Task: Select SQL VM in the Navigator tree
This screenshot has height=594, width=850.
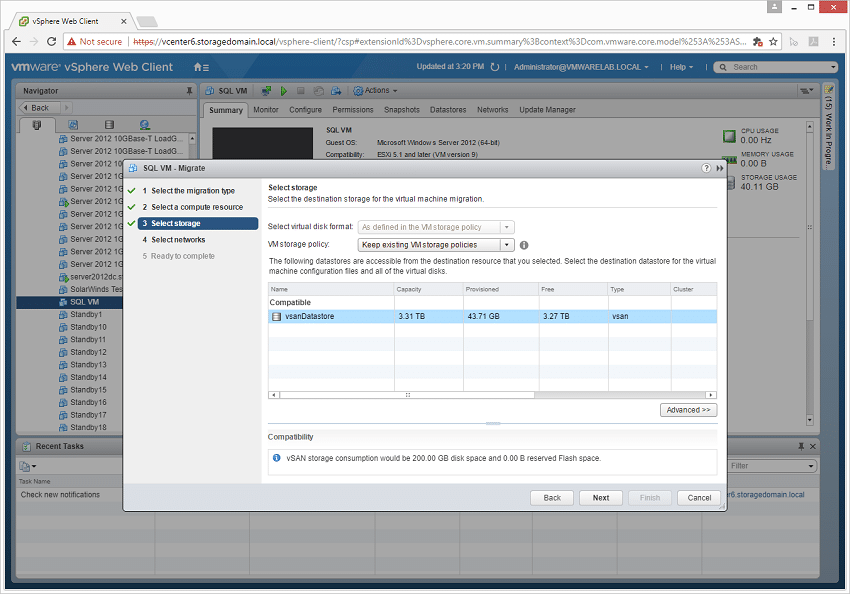Action: tap(84, 302)
